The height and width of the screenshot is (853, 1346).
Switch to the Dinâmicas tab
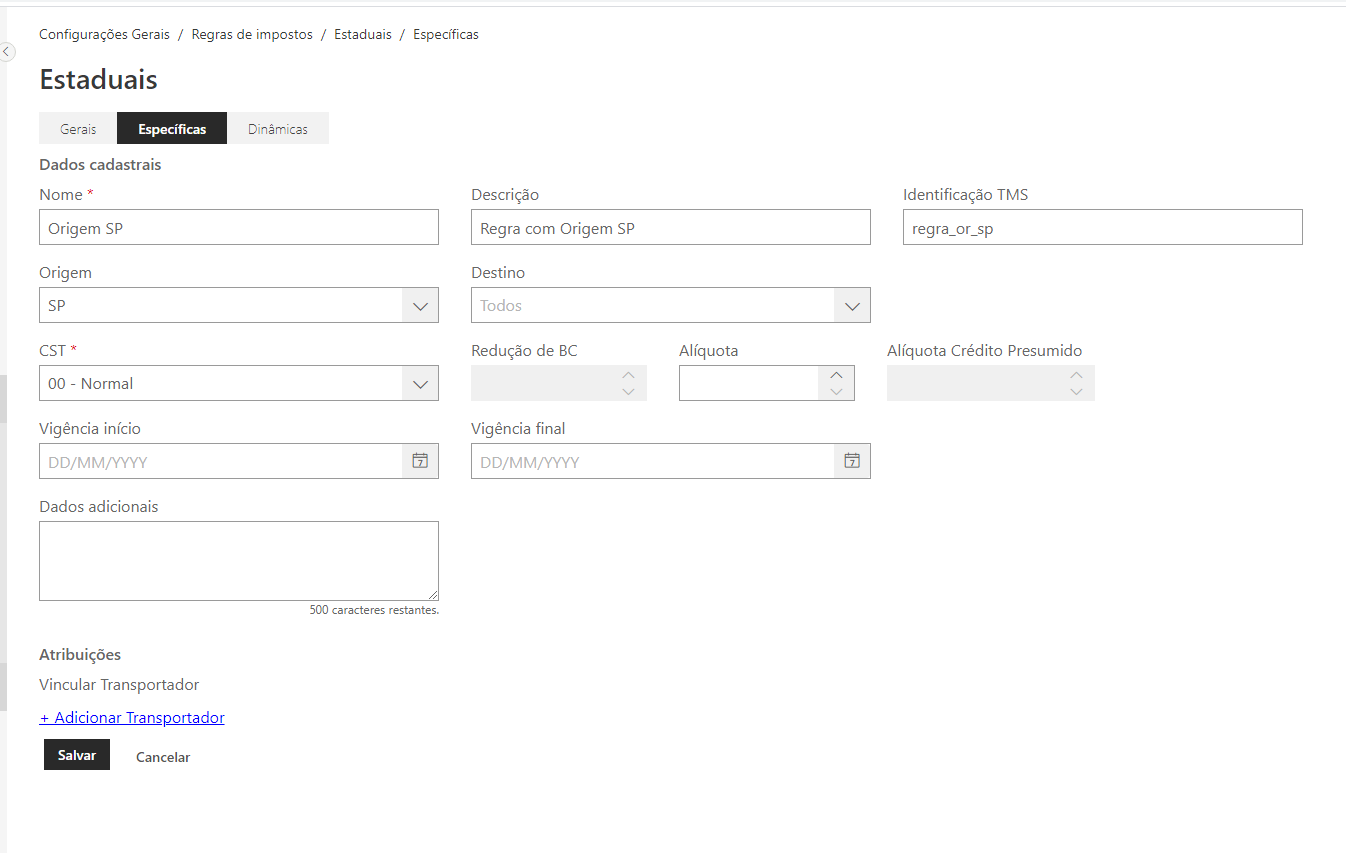(x=277, y=129)
